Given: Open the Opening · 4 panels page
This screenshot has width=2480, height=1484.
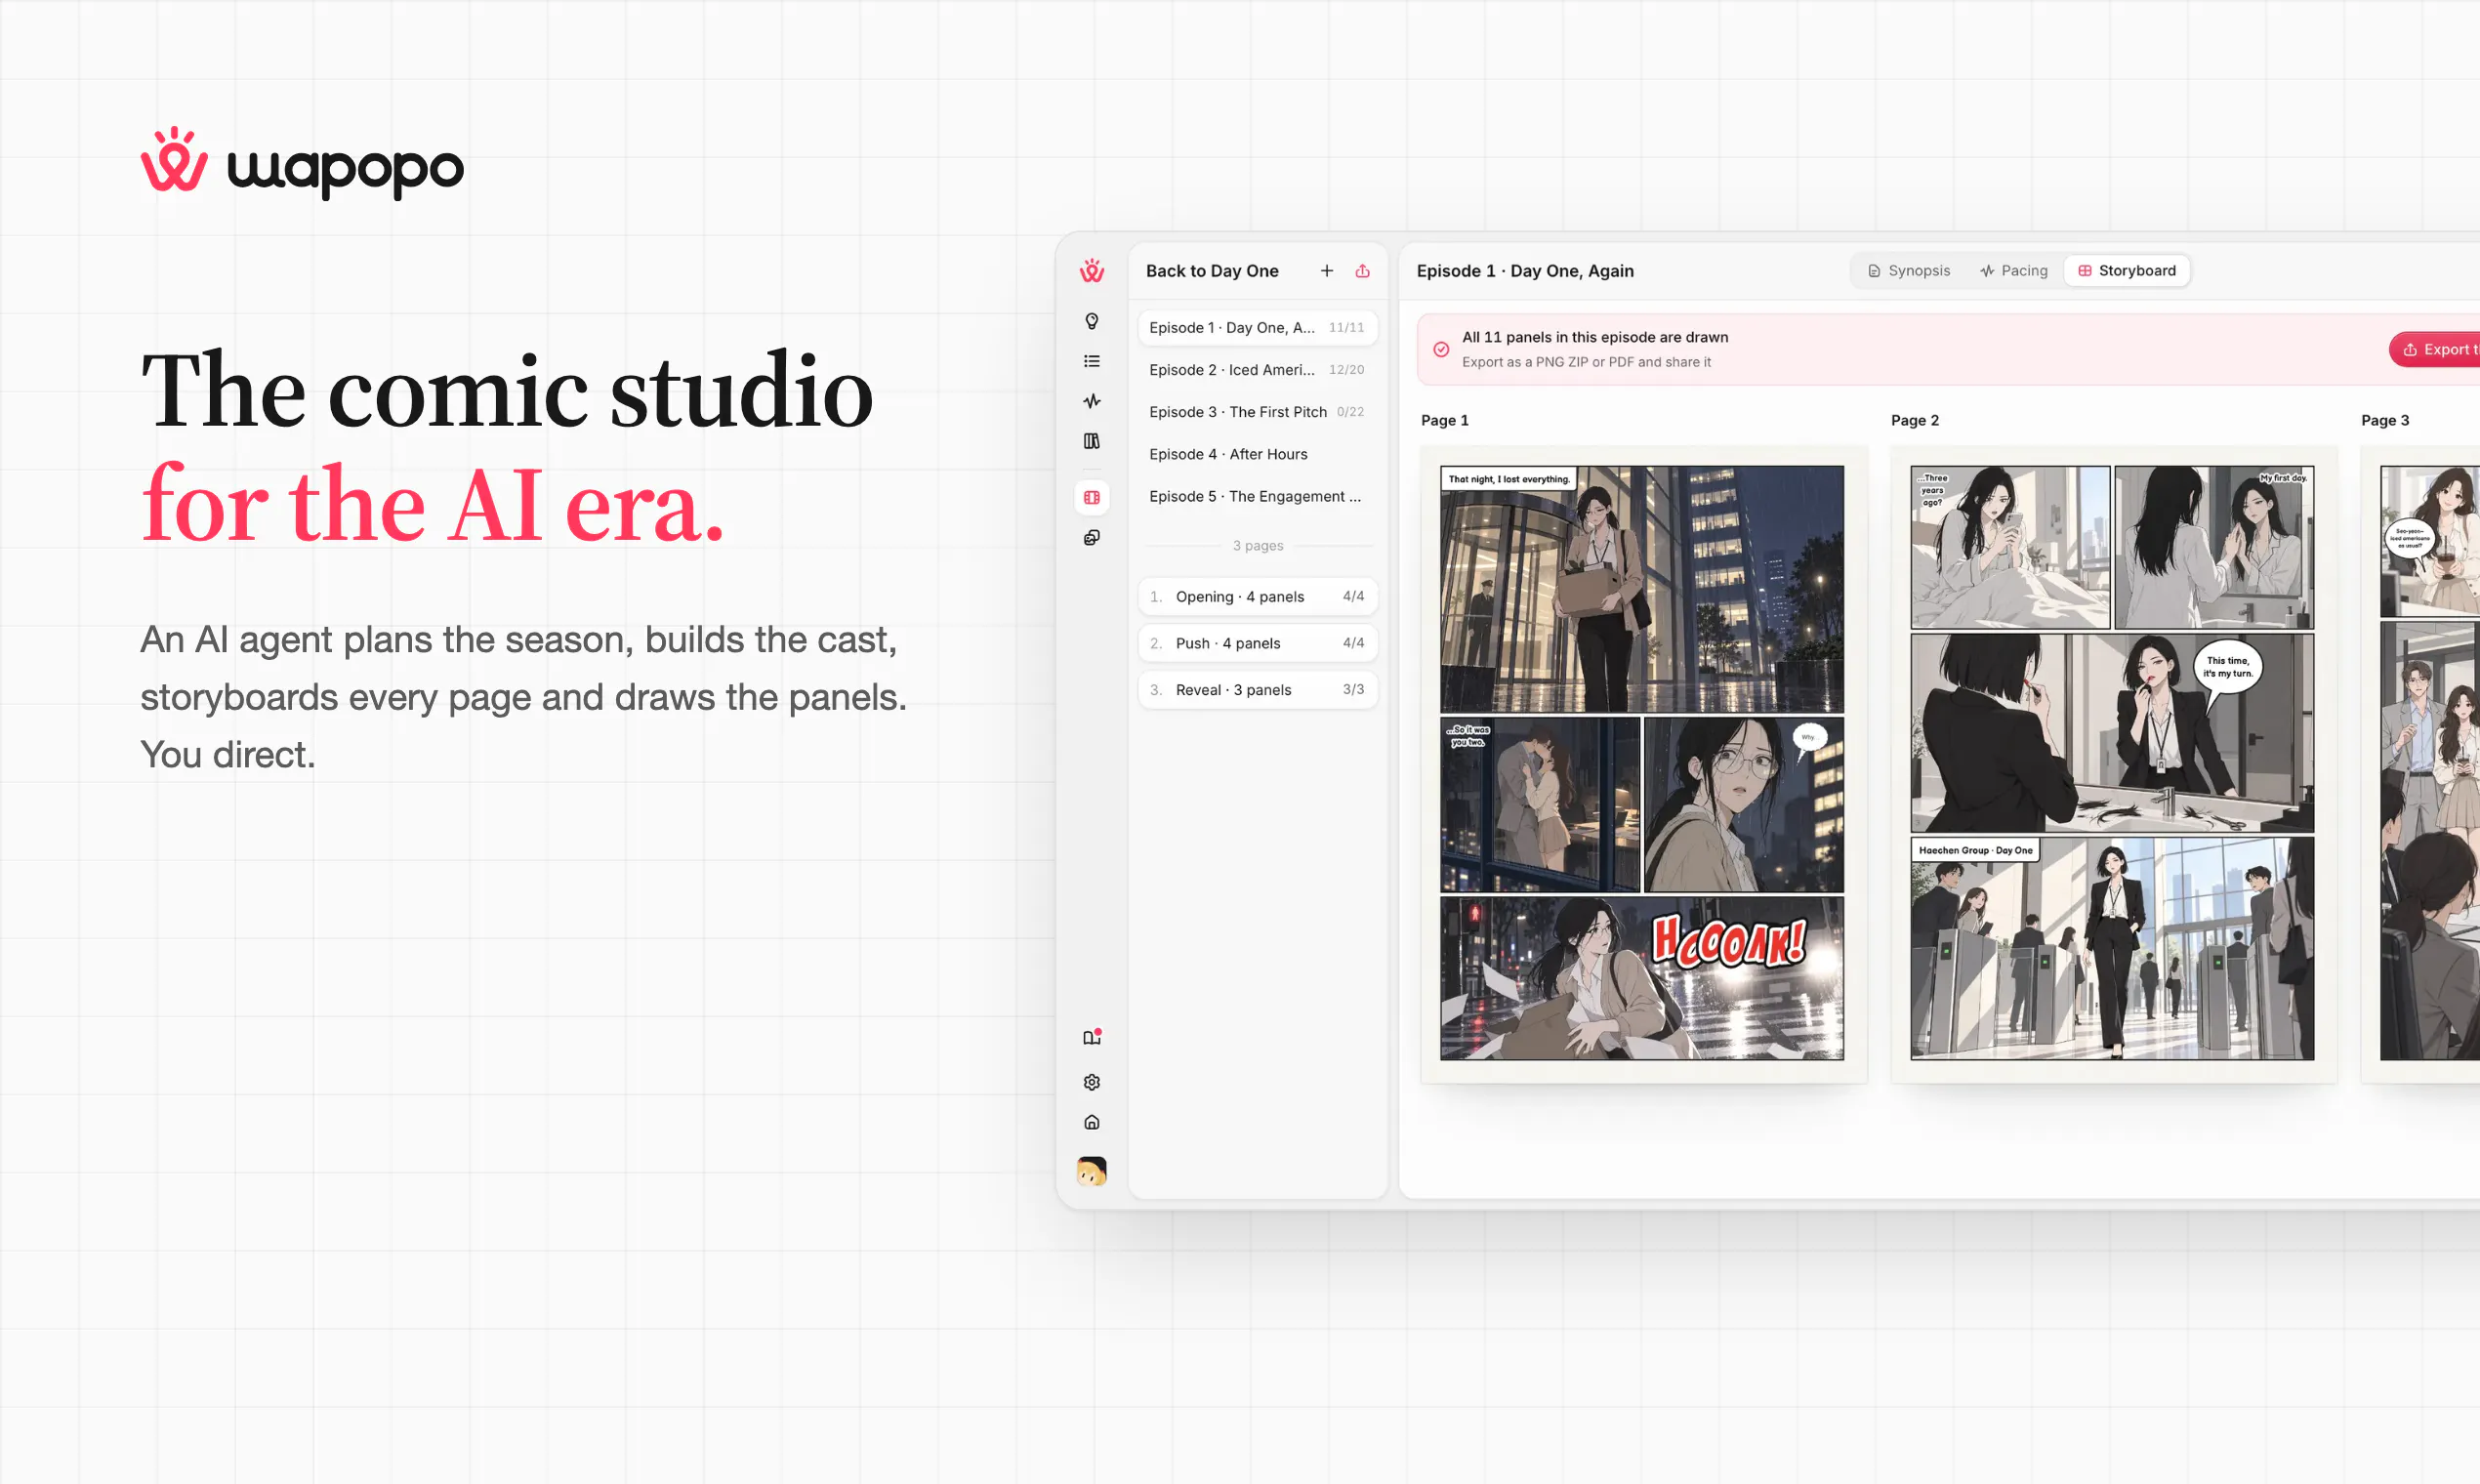Looking at the screenshot, I should (1257, 596).
